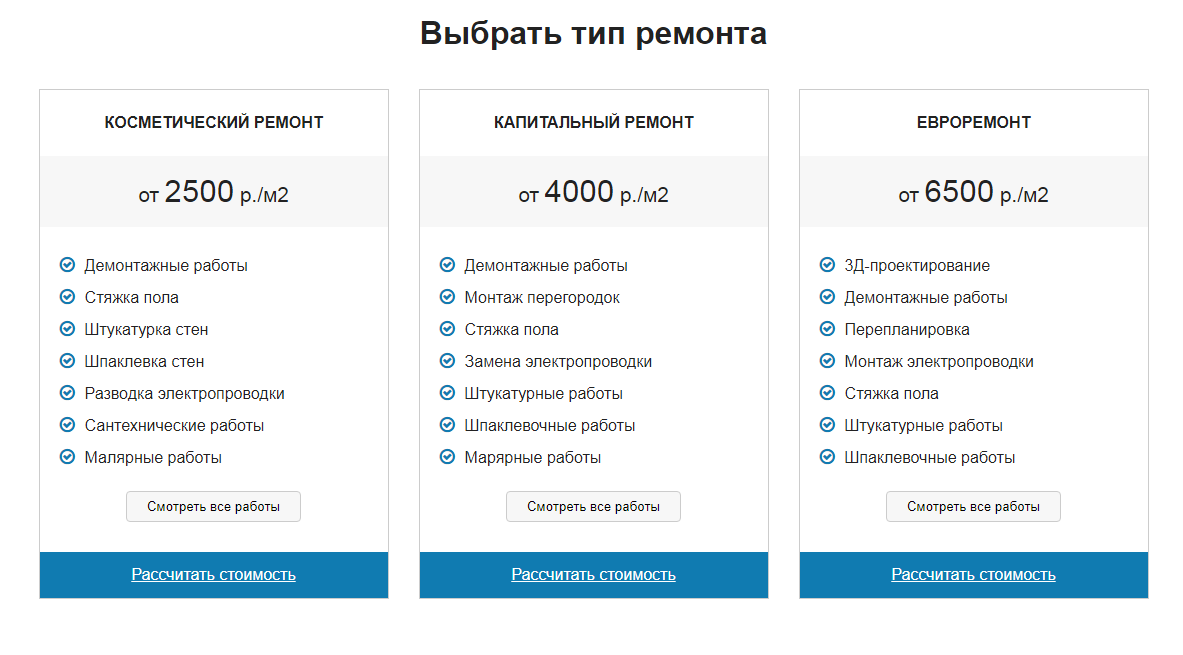Click the checkmark icon next to Стяжка пола in first column
The image size is (1183, 655).
(65, 297)
